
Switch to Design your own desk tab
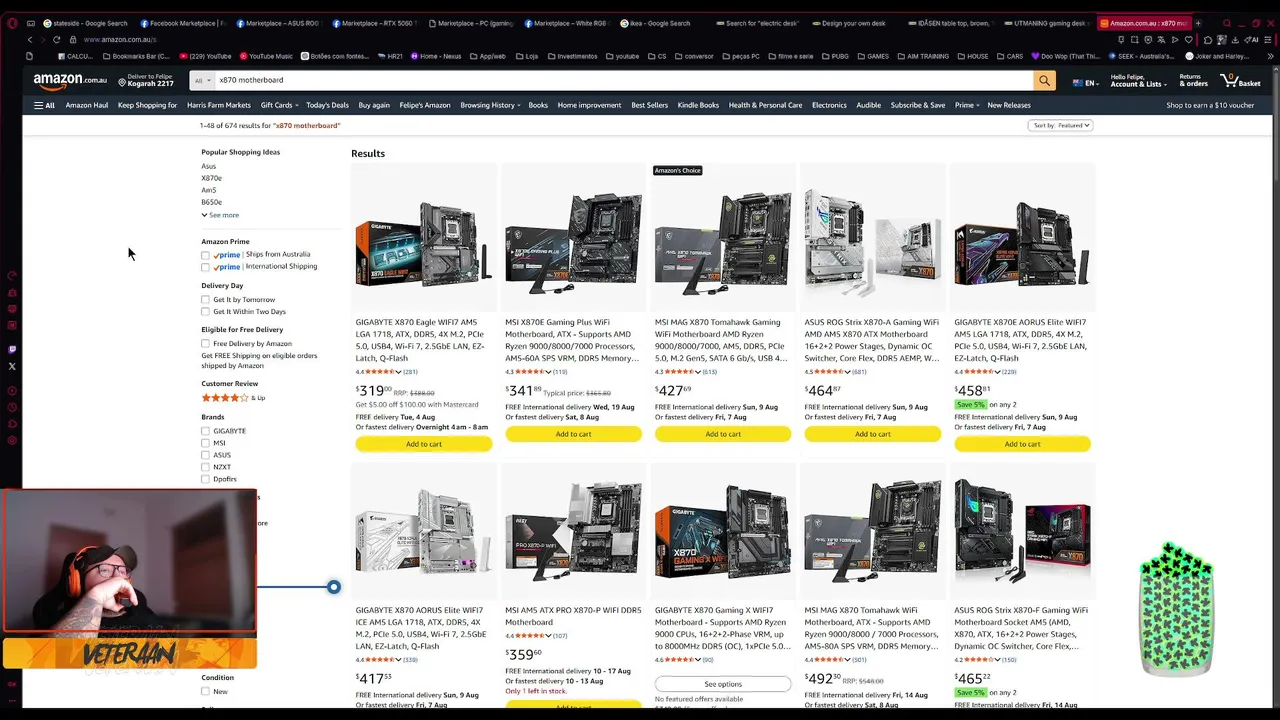851,23
